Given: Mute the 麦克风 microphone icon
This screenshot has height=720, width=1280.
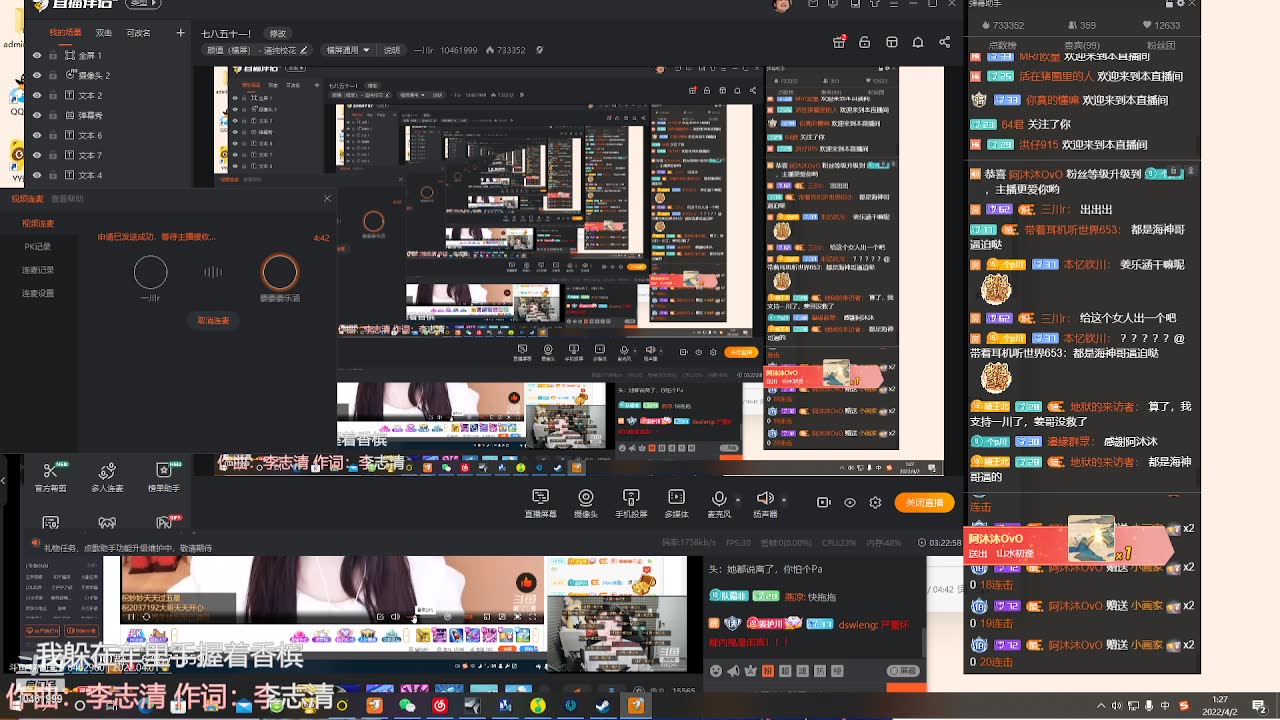Looking at the screenshot, I should [x=719, y=499].
